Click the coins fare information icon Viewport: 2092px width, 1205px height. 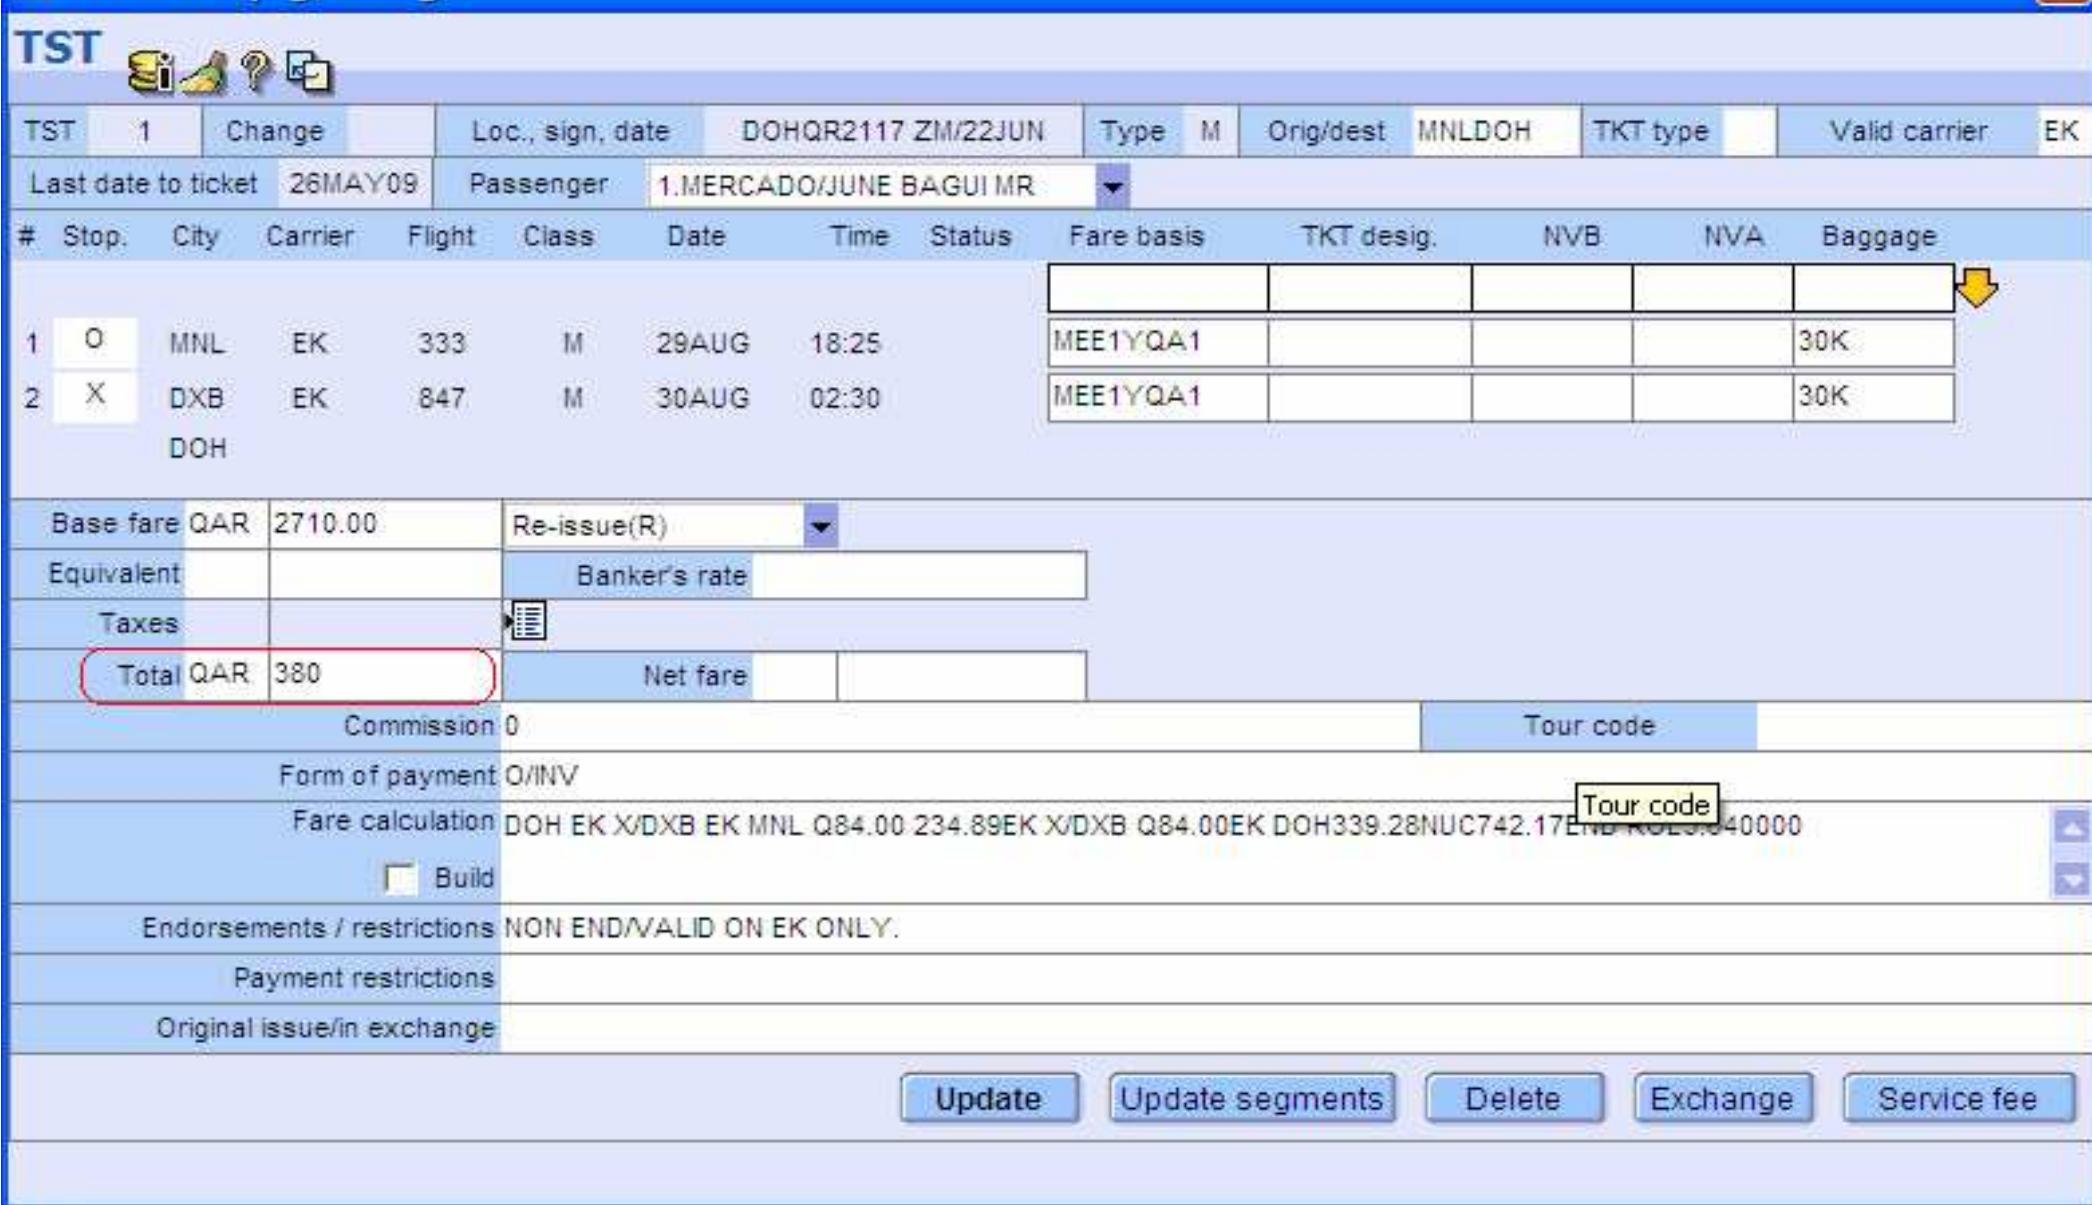point(150,72)
